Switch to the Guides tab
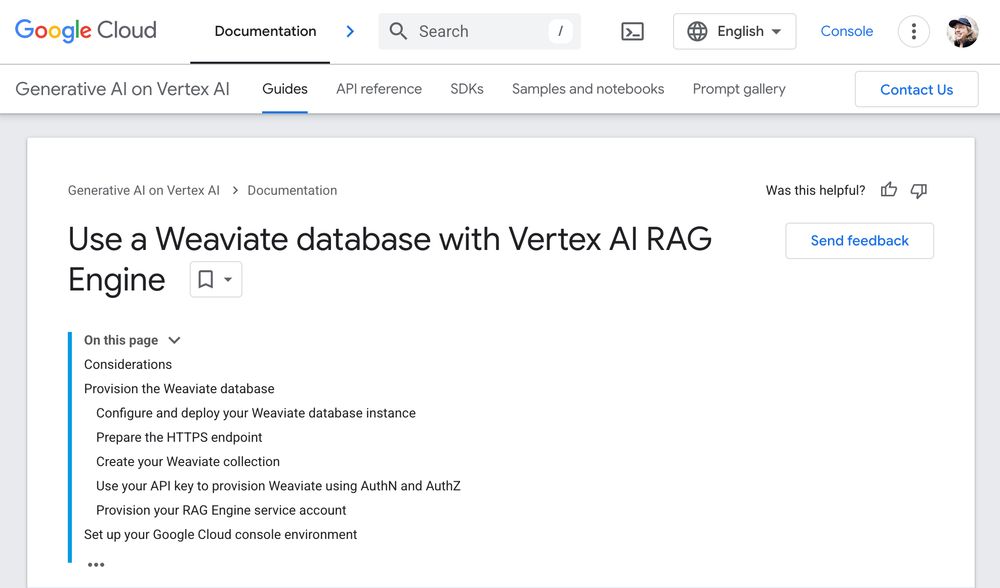 [284, 89]
